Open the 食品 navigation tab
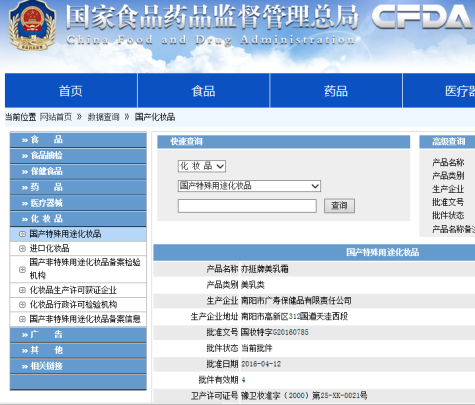Image resolution: width=475 pixels, height=405 pixels. (x=203, y=91)
